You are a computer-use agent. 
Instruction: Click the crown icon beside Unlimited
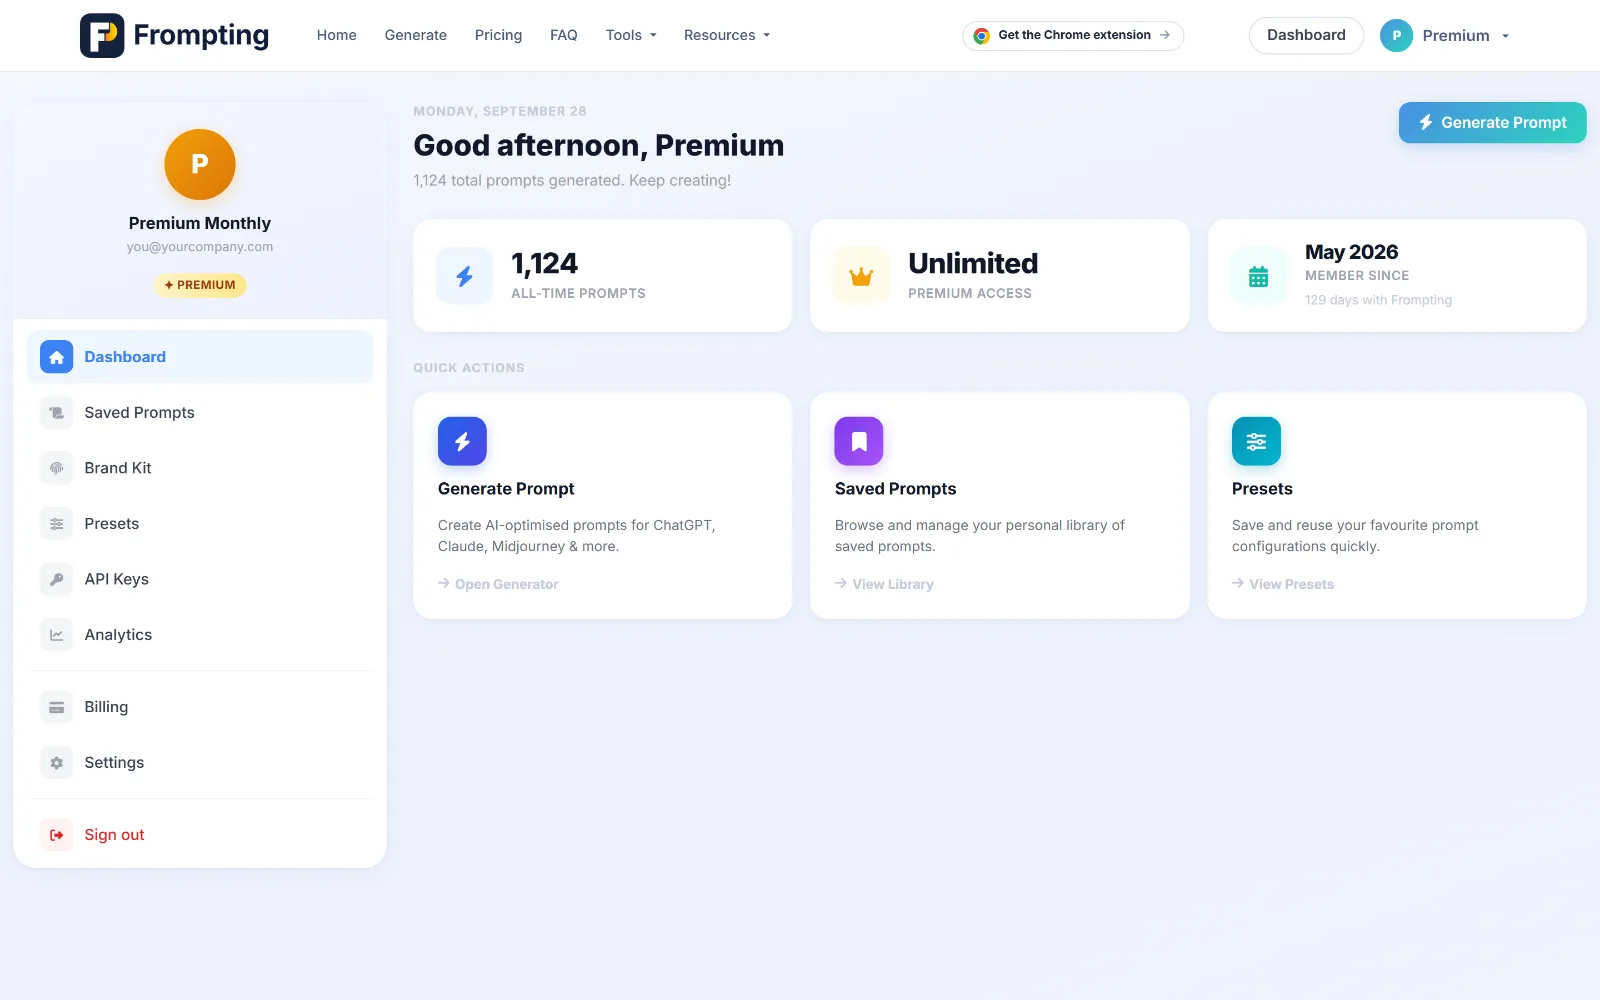point(861,276)
